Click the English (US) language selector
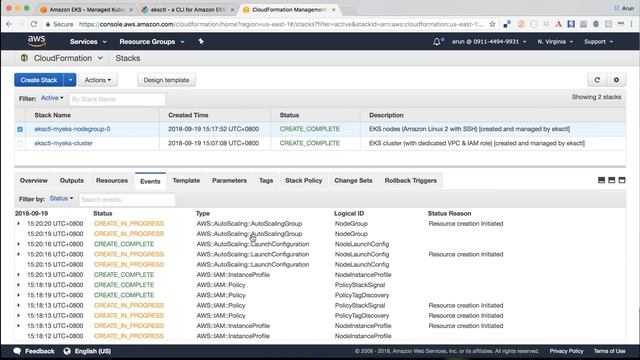The height and width of the screenshot is (360, 640). 93,351
